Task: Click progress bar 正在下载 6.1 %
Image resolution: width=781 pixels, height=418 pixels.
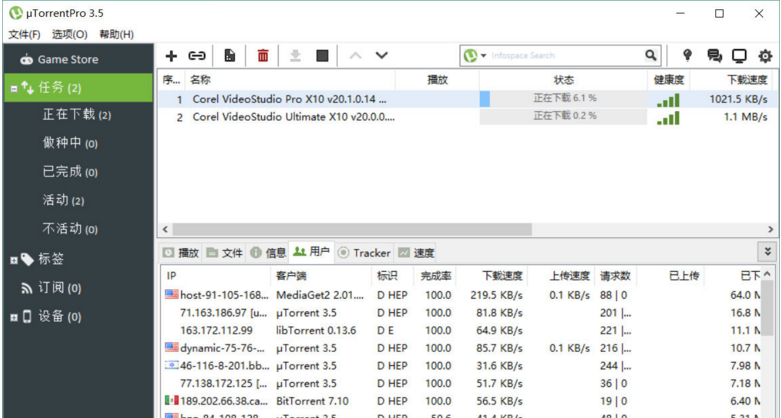Action: [x=563, y=99]
